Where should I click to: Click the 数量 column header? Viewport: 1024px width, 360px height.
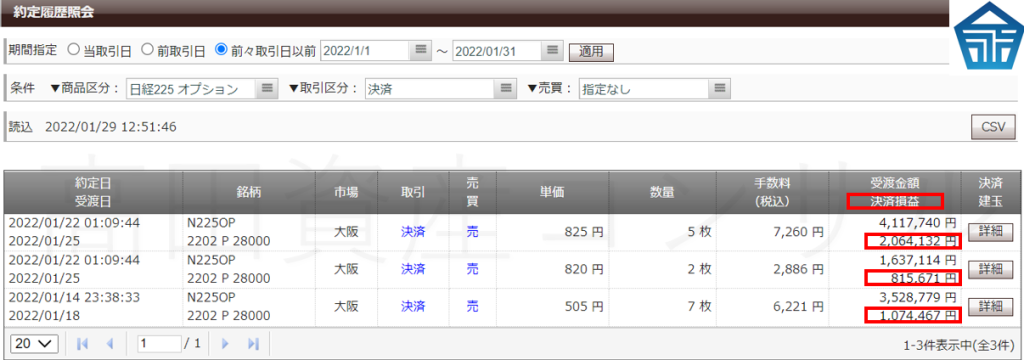coord(663,192)
